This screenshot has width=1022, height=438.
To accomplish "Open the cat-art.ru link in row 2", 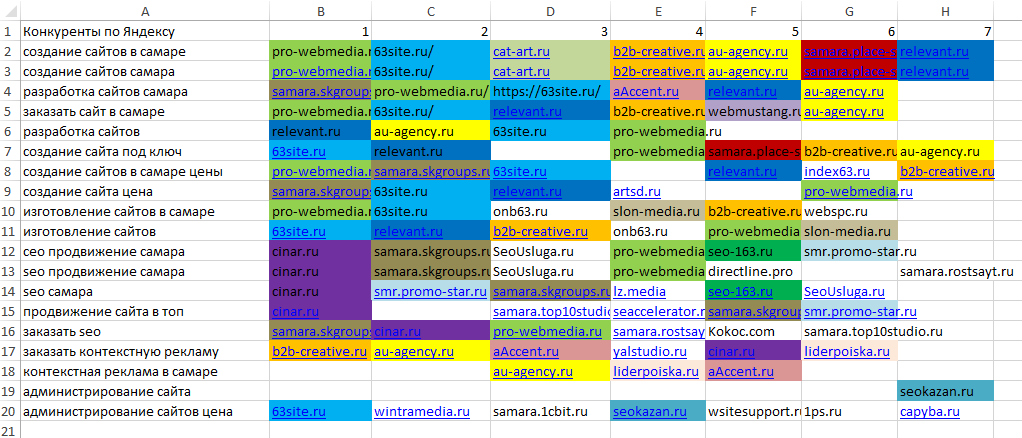I will pyautogui.click(x=521, y=51).
